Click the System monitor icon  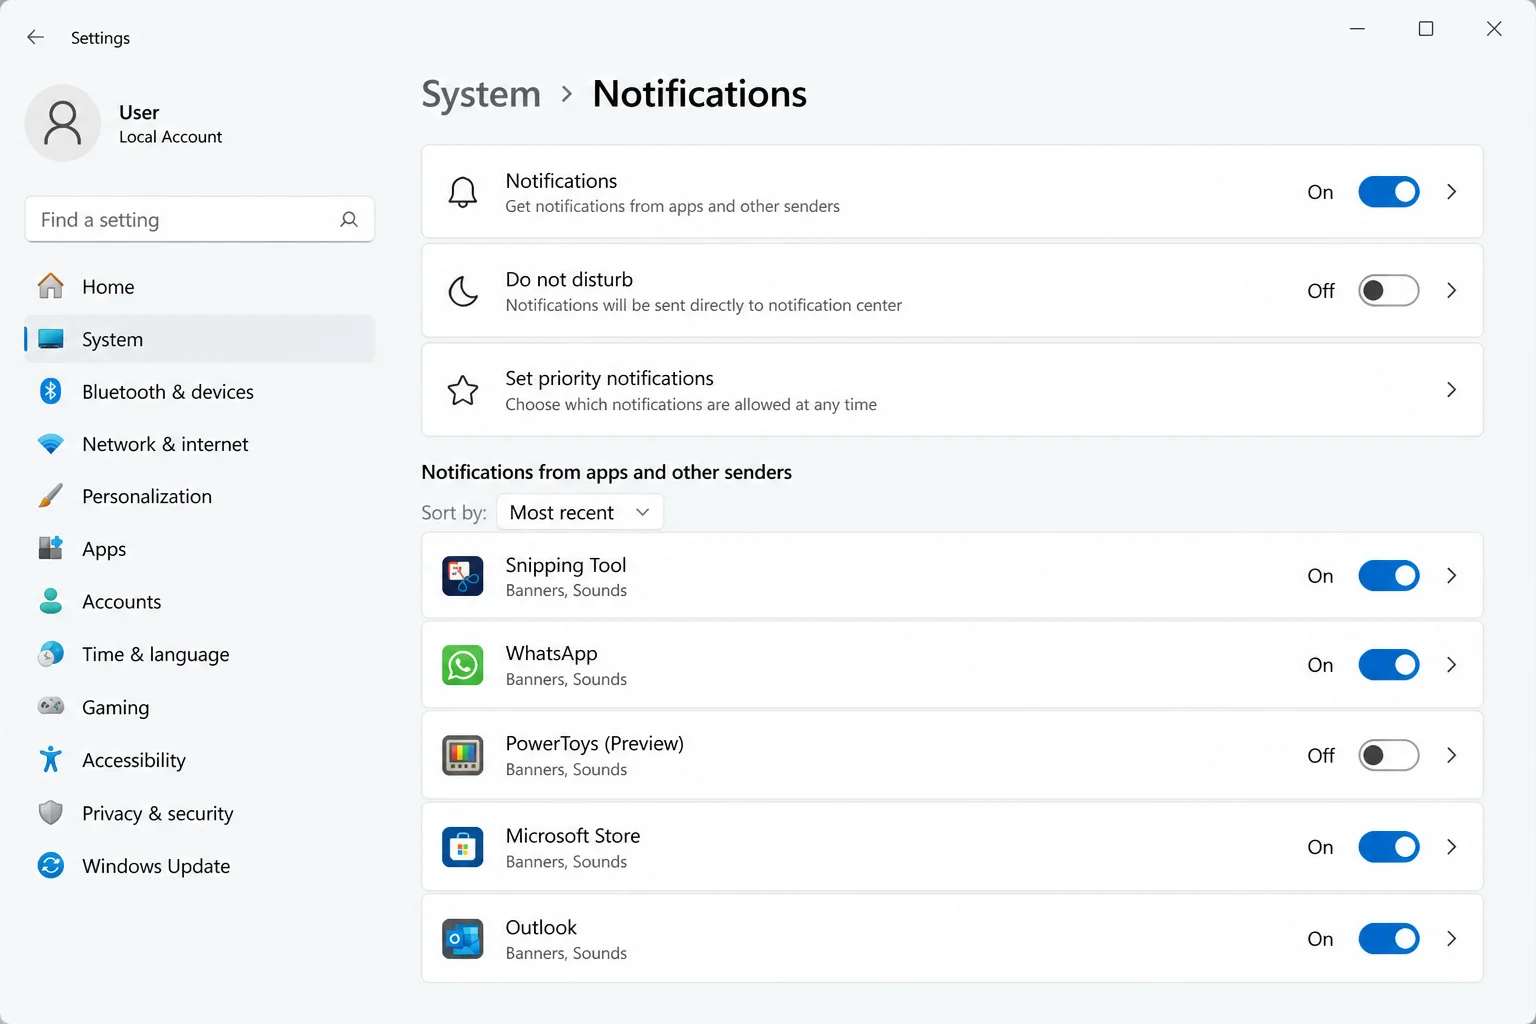click(x=50, y=339)
